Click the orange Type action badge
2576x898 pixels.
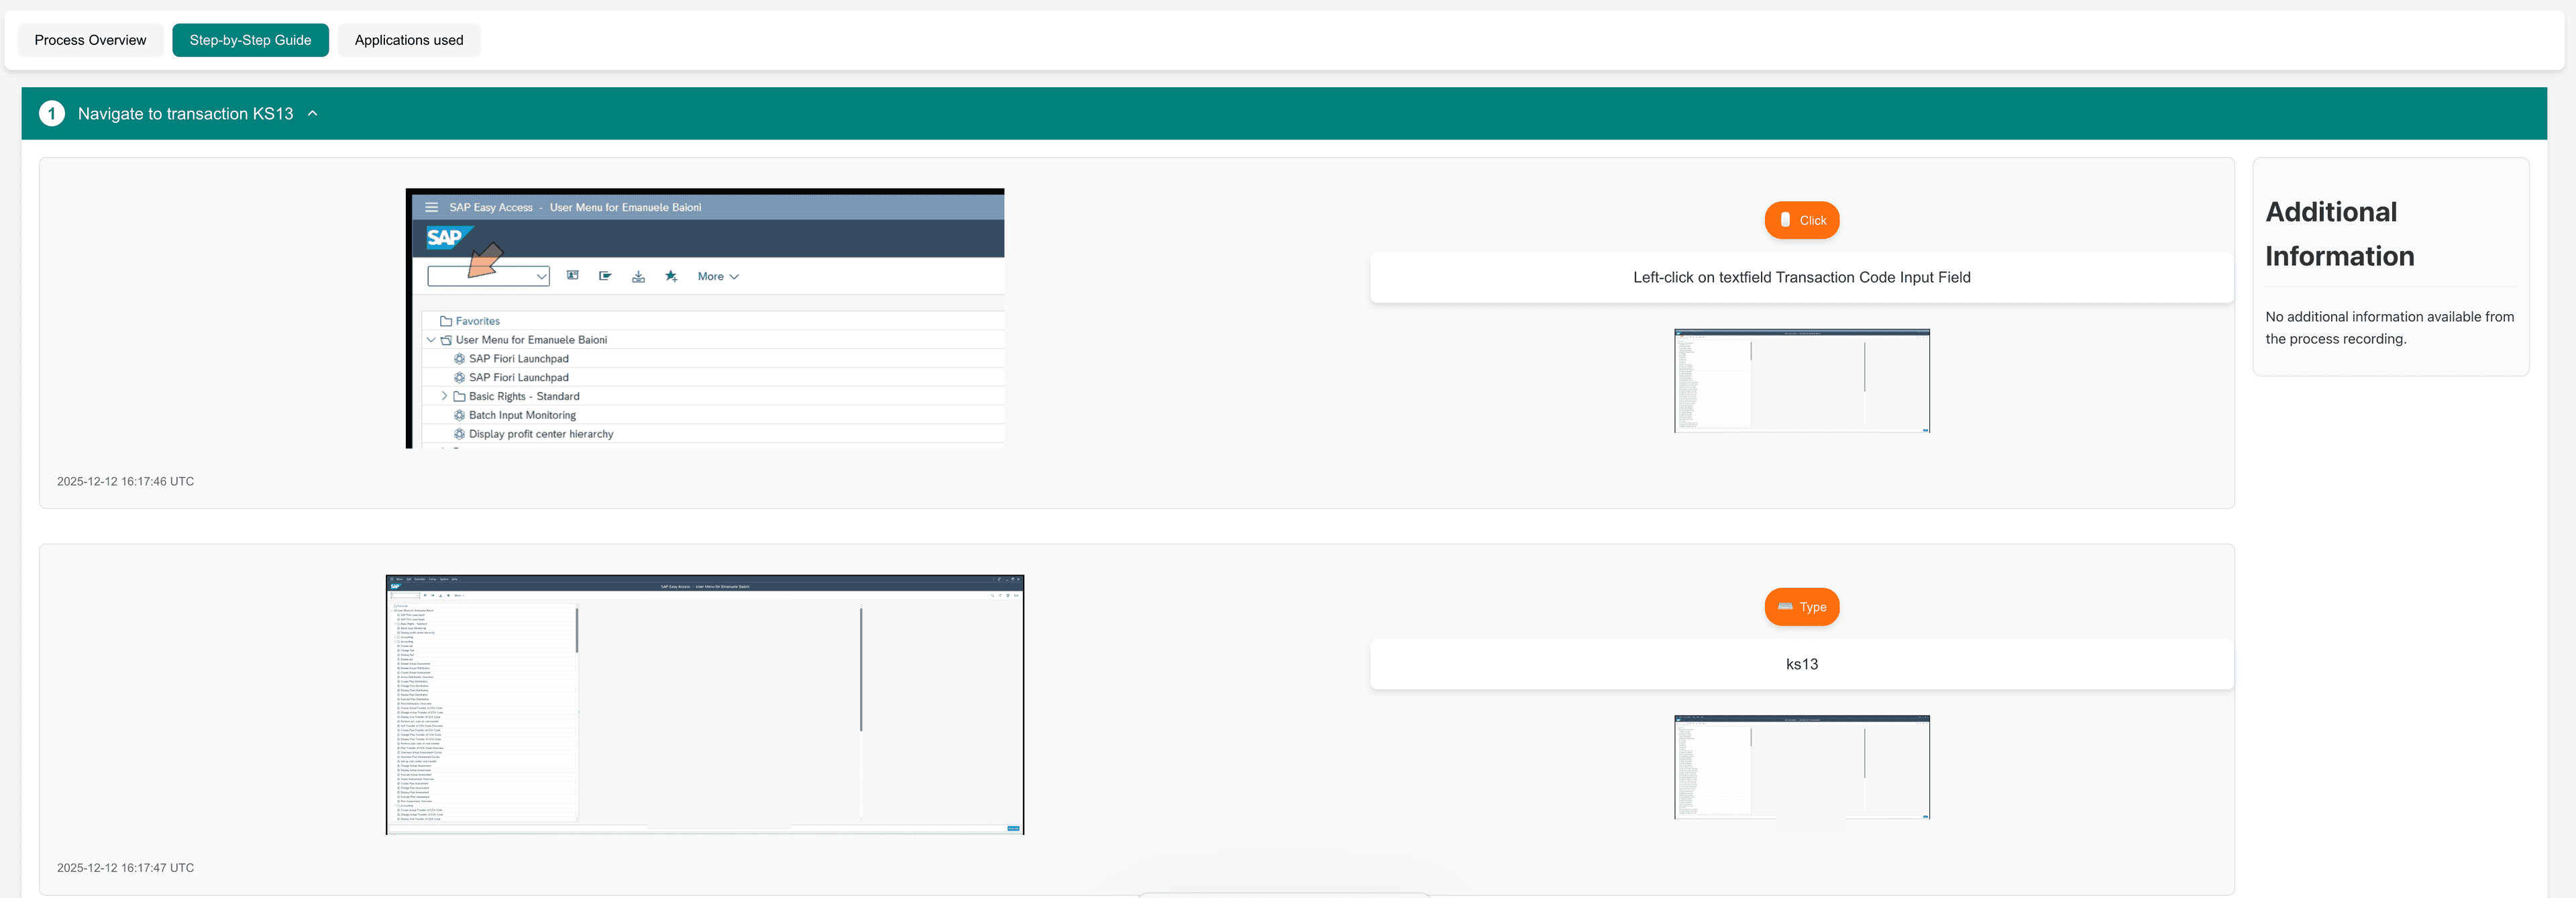(x=1802, y=607)
